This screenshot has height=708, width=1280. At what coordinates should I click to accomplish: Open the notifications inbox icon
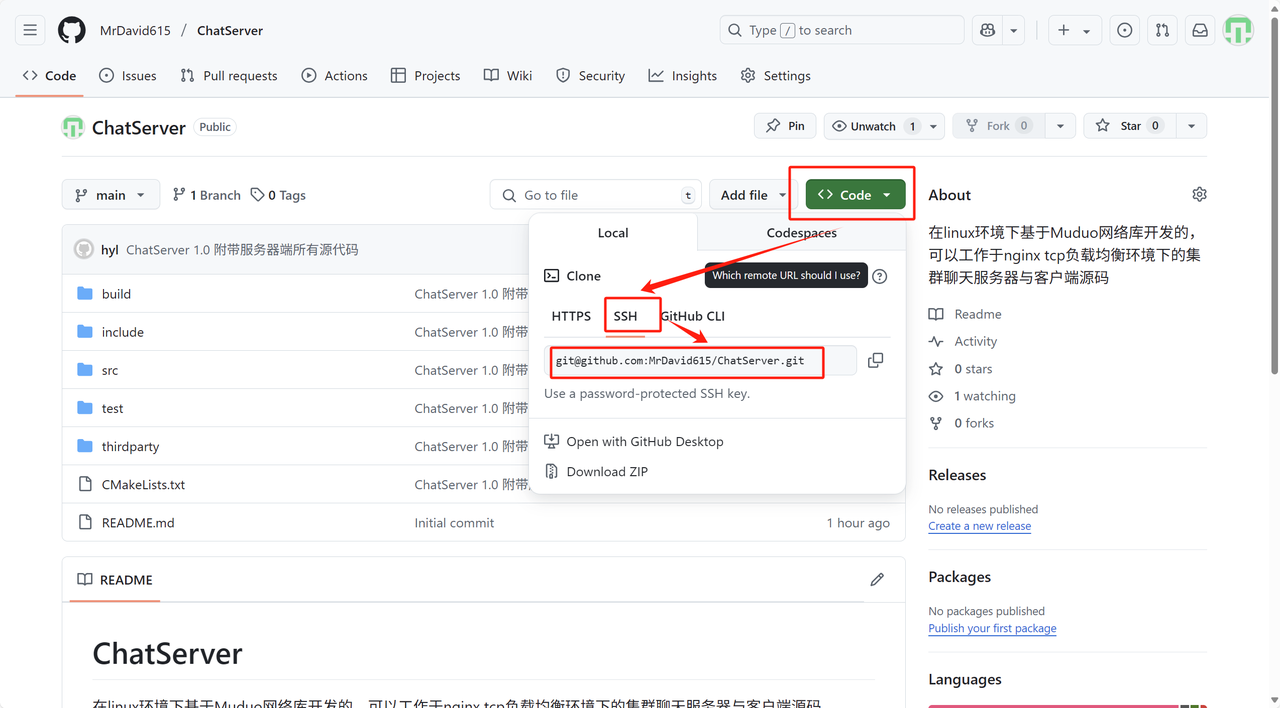pos(1200,30)
